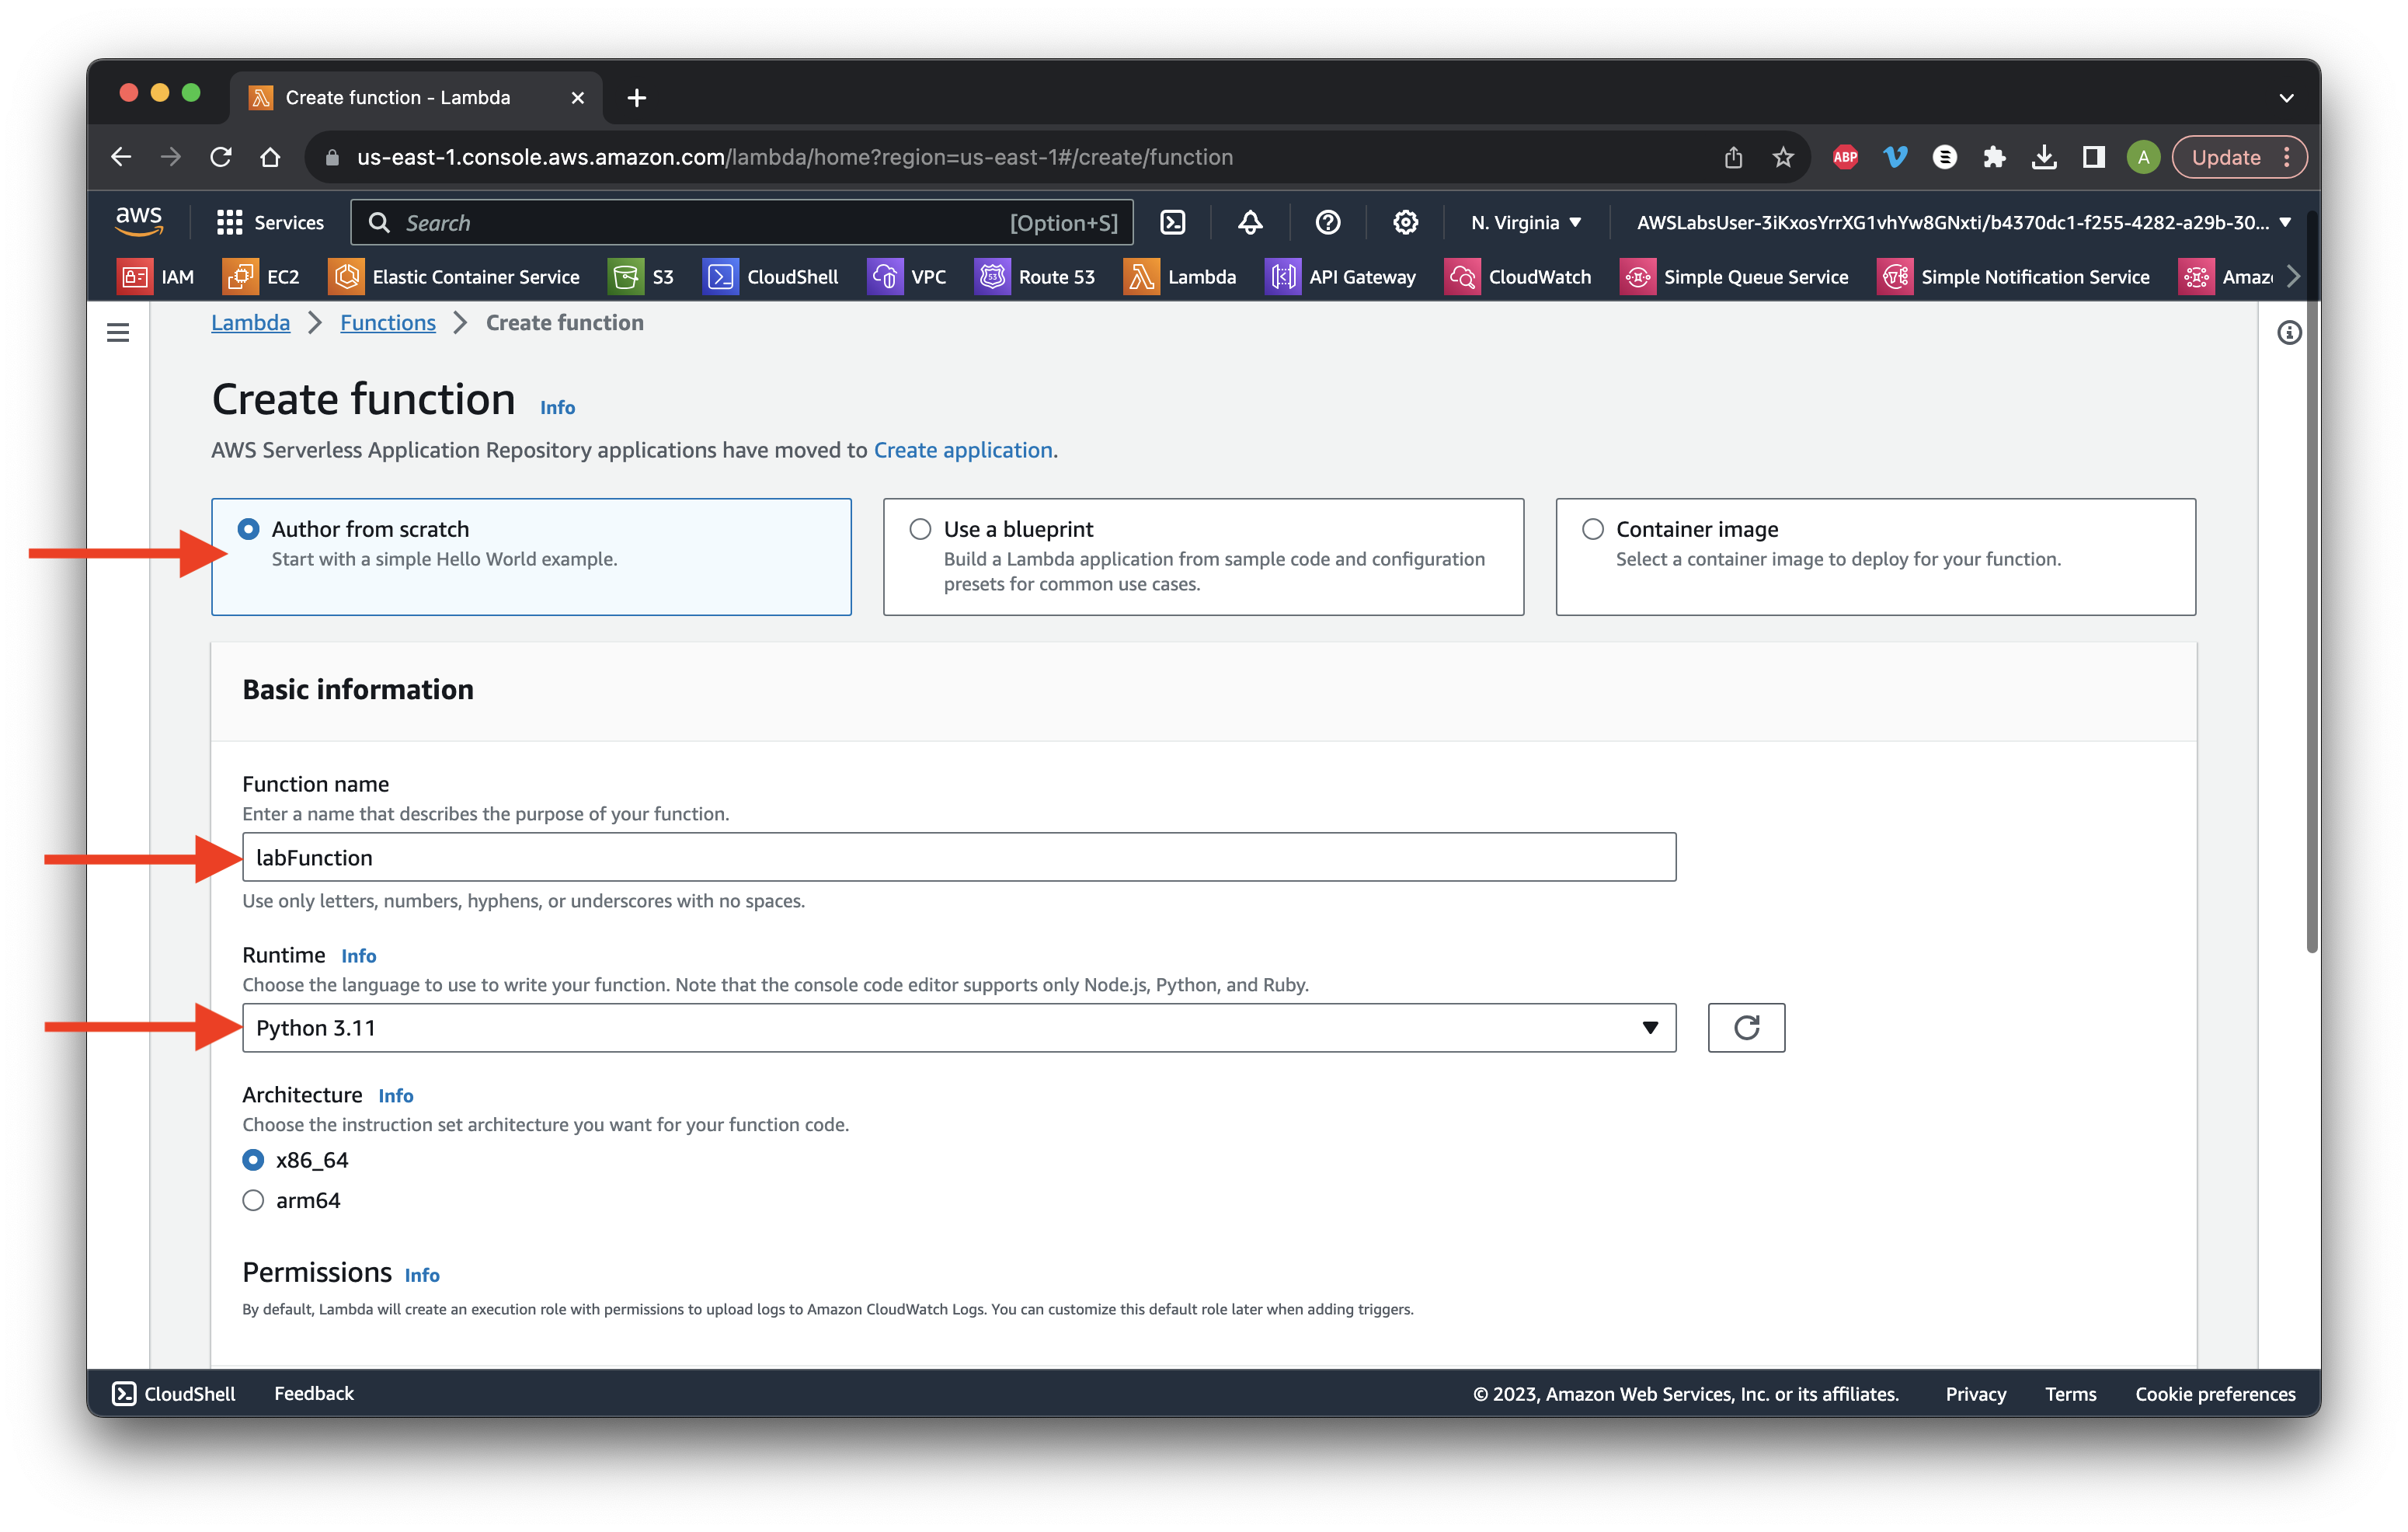The height and width of the screenshot is (1532, 2408).
Task: Expand the AWSLabsUser account menu
Action: (1962, 222)
